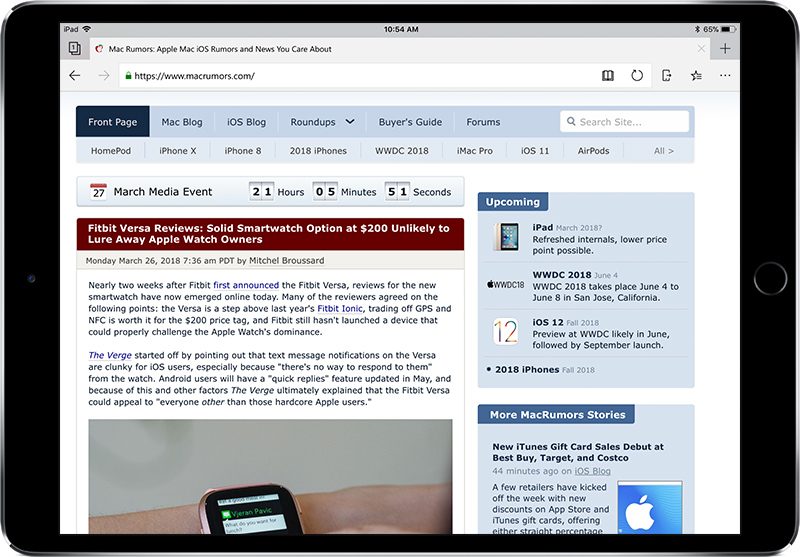Click the green padlock security icon

tap(128, 75)
